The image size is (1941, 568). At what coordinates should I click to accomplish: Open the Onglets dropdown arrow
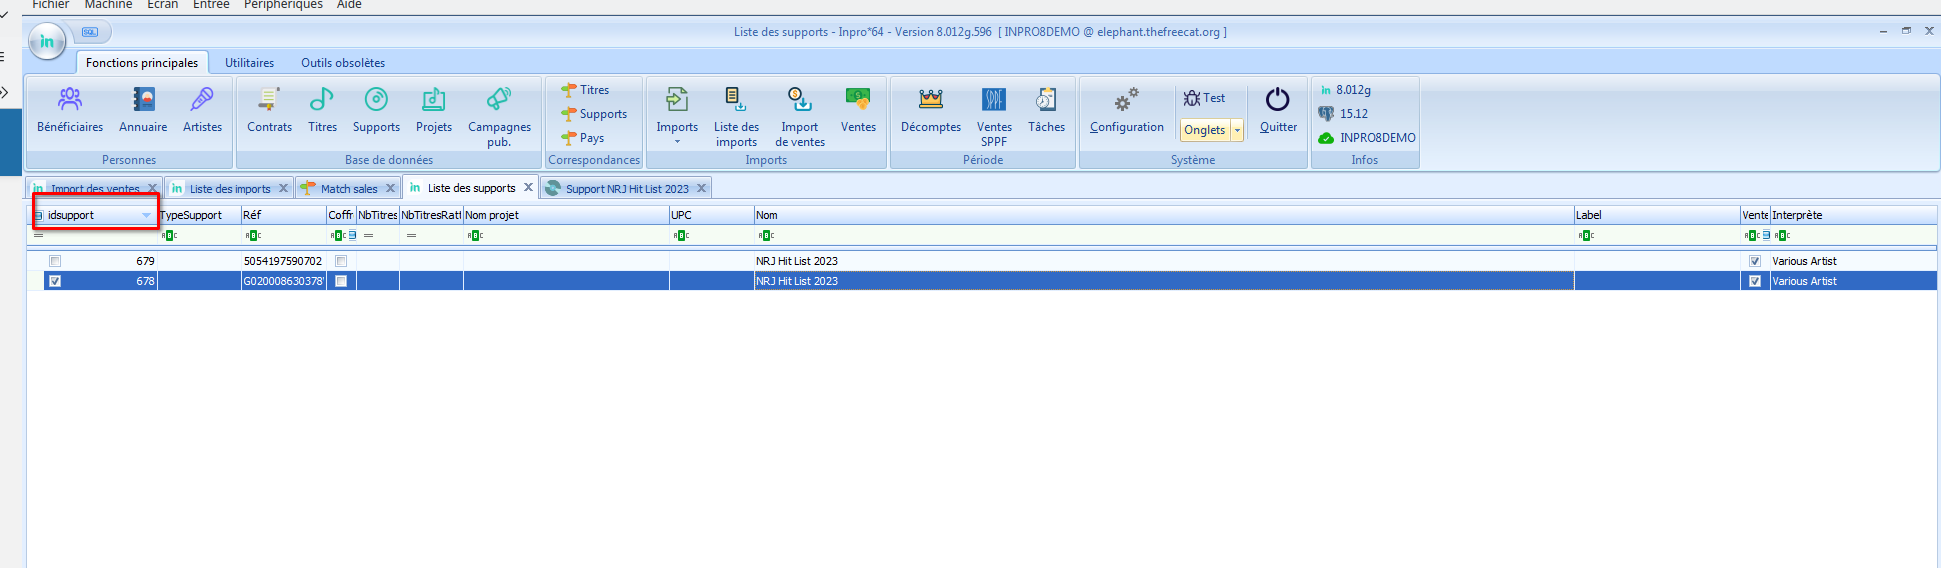pos(1237,130)
